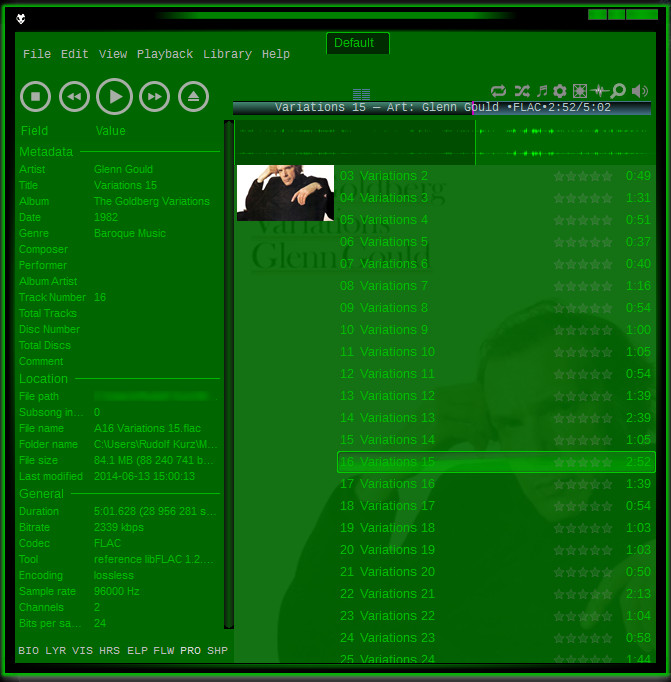Select track 24 Variations 23
This screenshot has height=682, width=671.
[x=496, y=638]
